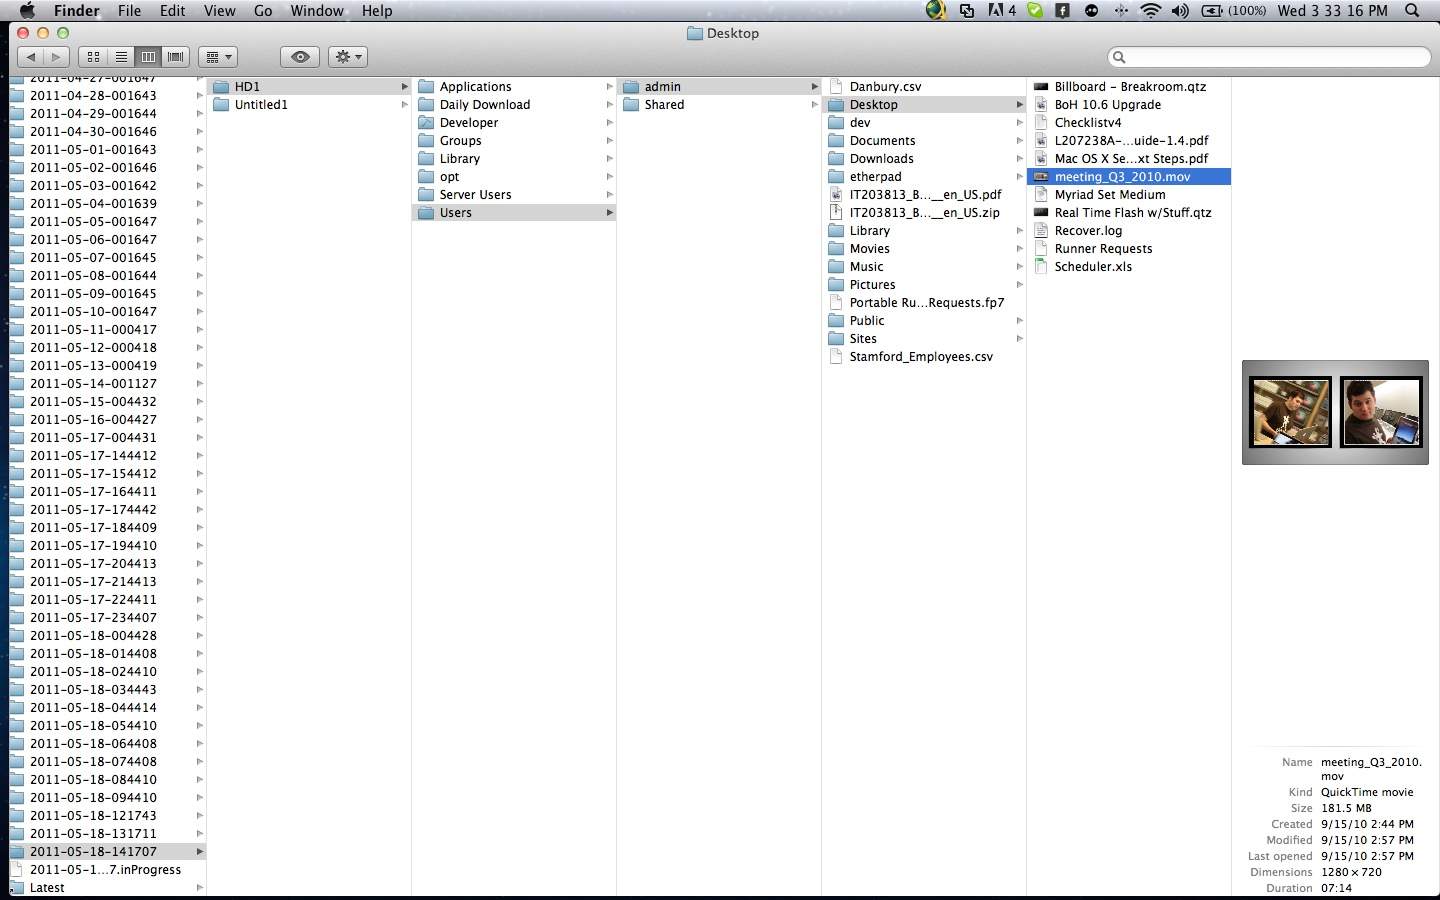The image size is (1440, 900).
Task: Click the Adobe updater menu bar icon
Action: [x=1002, y=11]
